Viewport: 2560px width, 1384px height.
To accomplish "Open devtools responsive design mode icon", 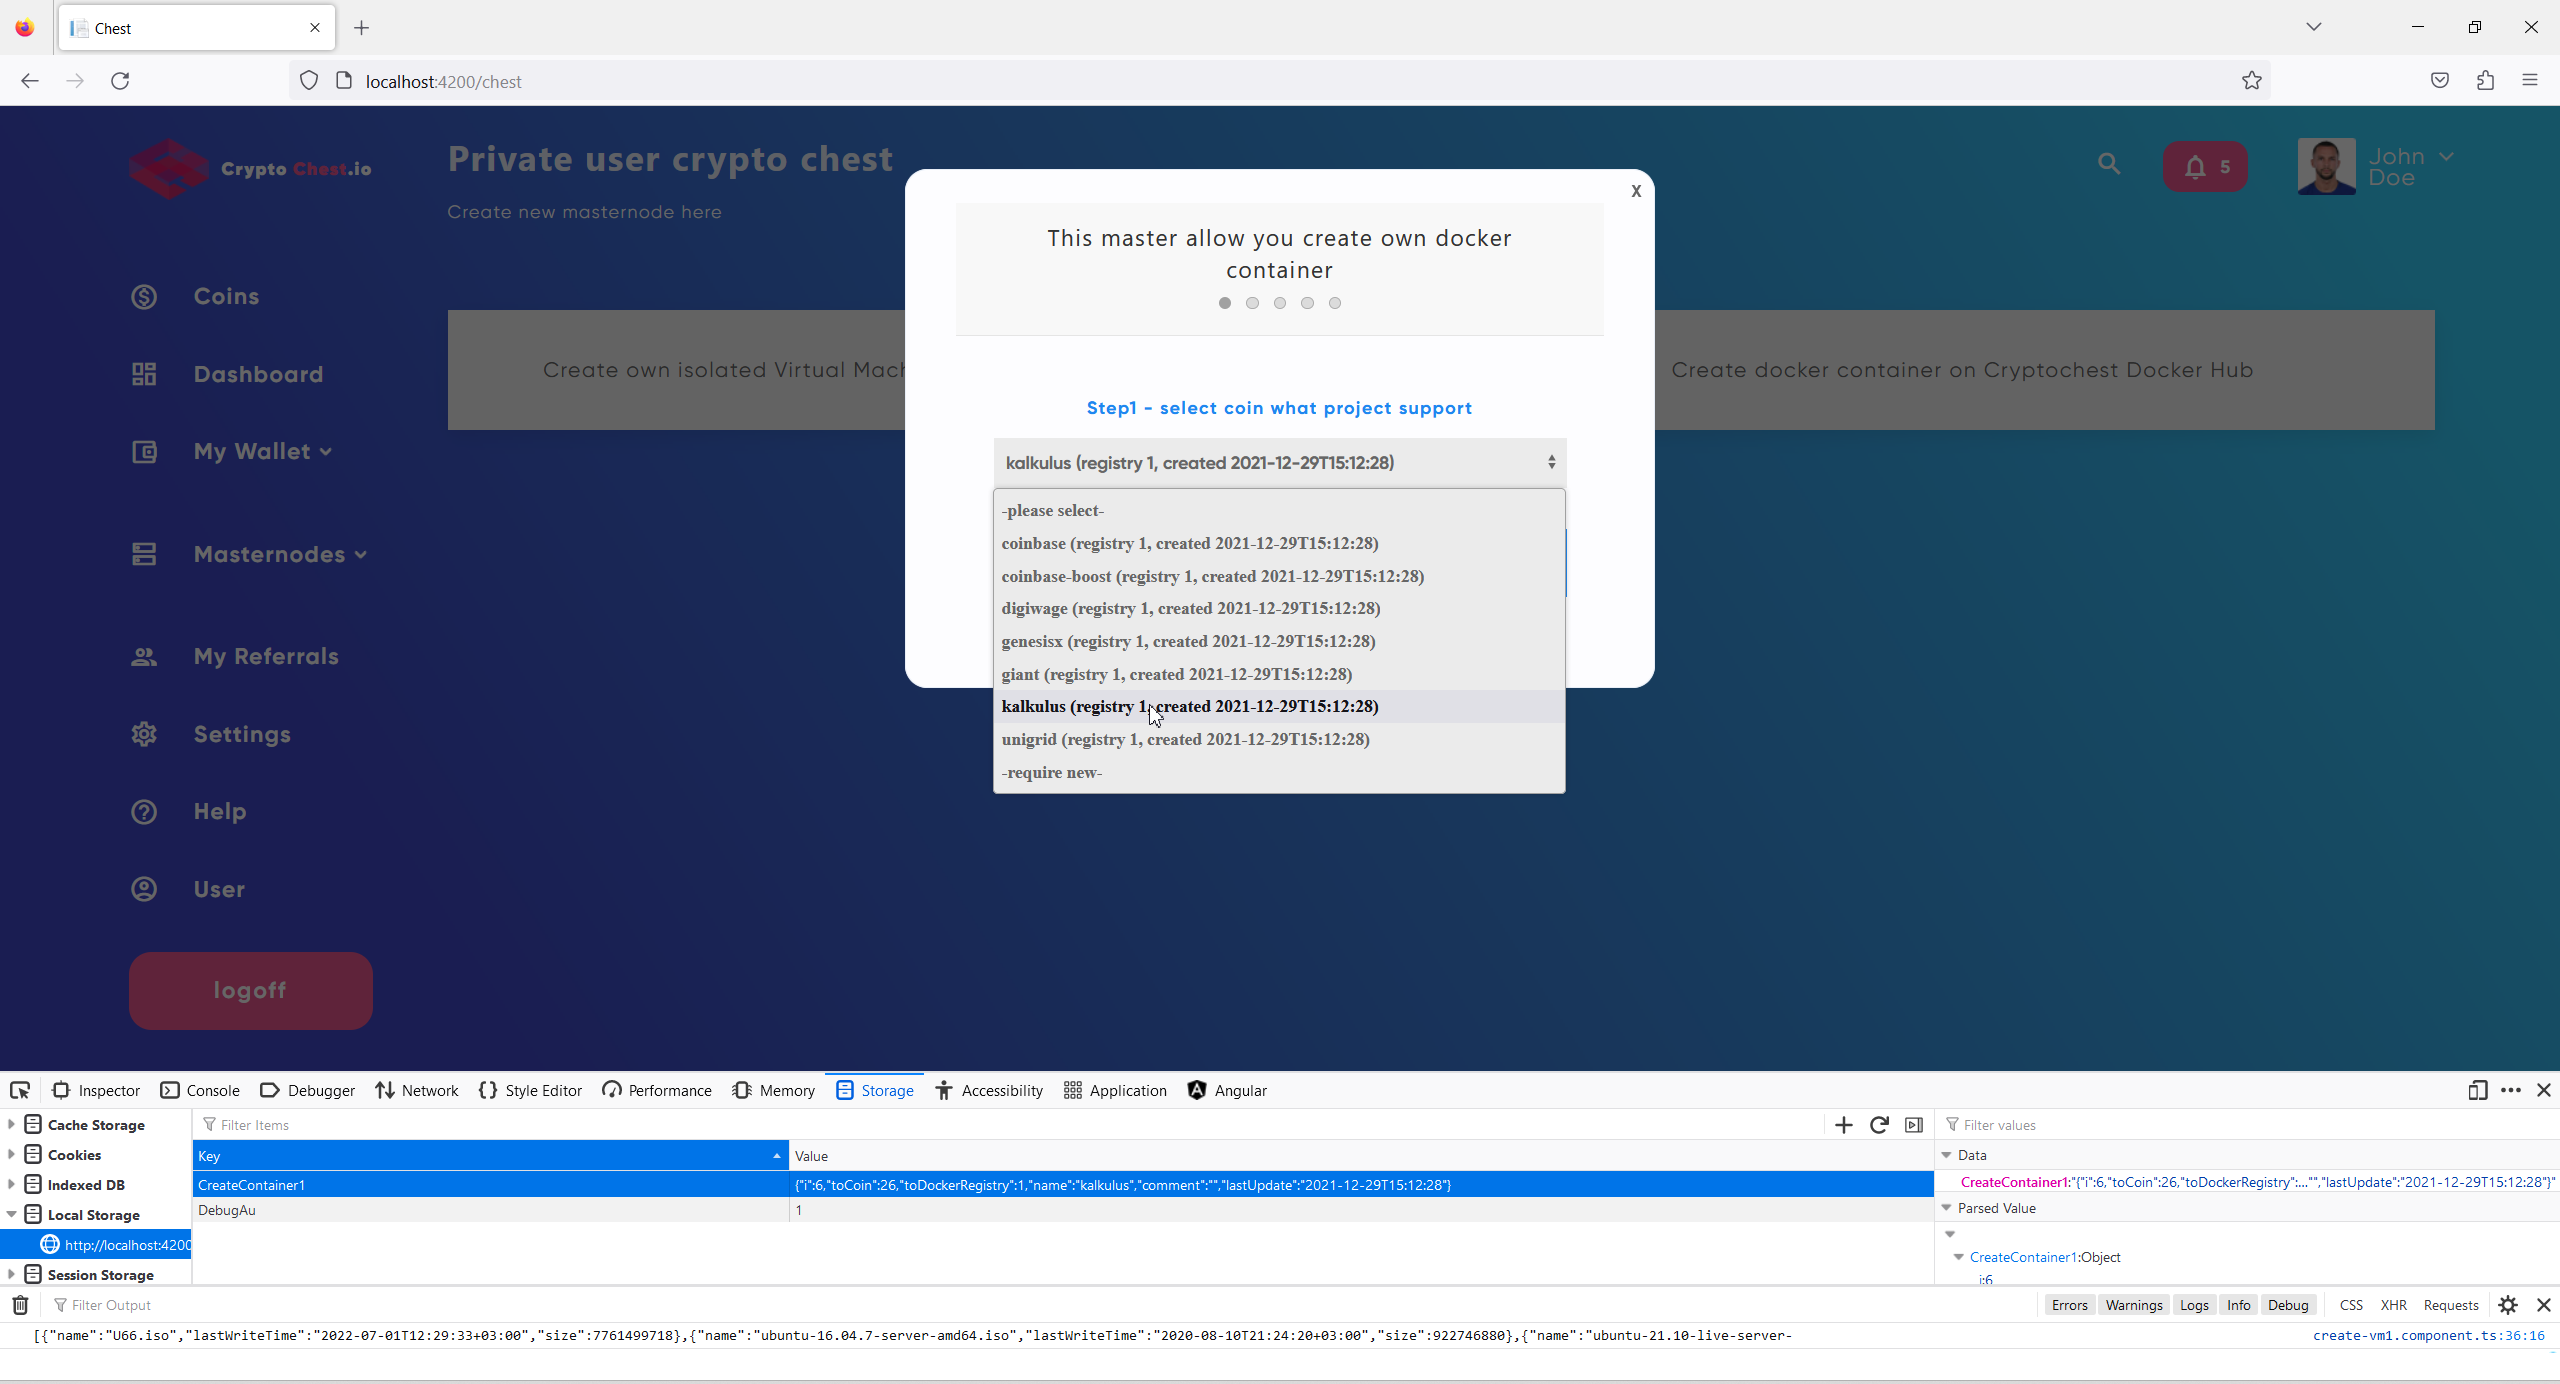I will (2477, 1090).
